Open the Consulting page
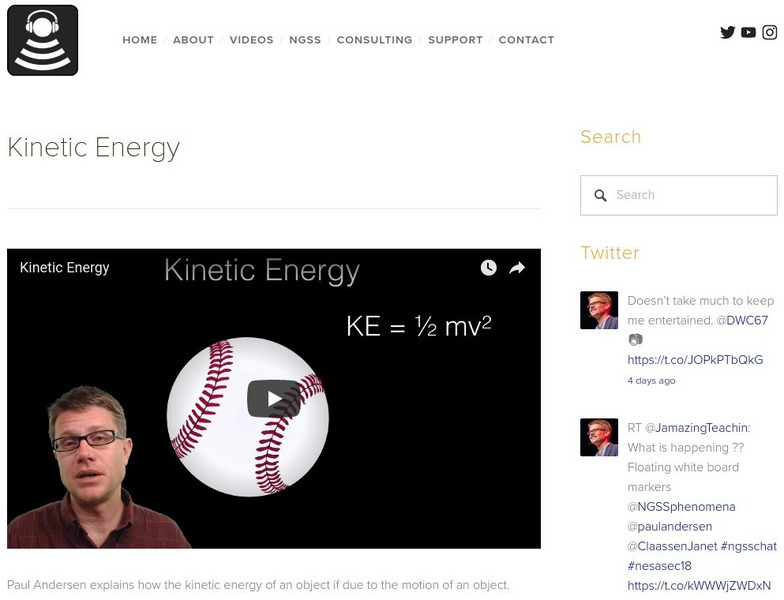The height and width of the screenshot is (600, 784). click(374, 40)
